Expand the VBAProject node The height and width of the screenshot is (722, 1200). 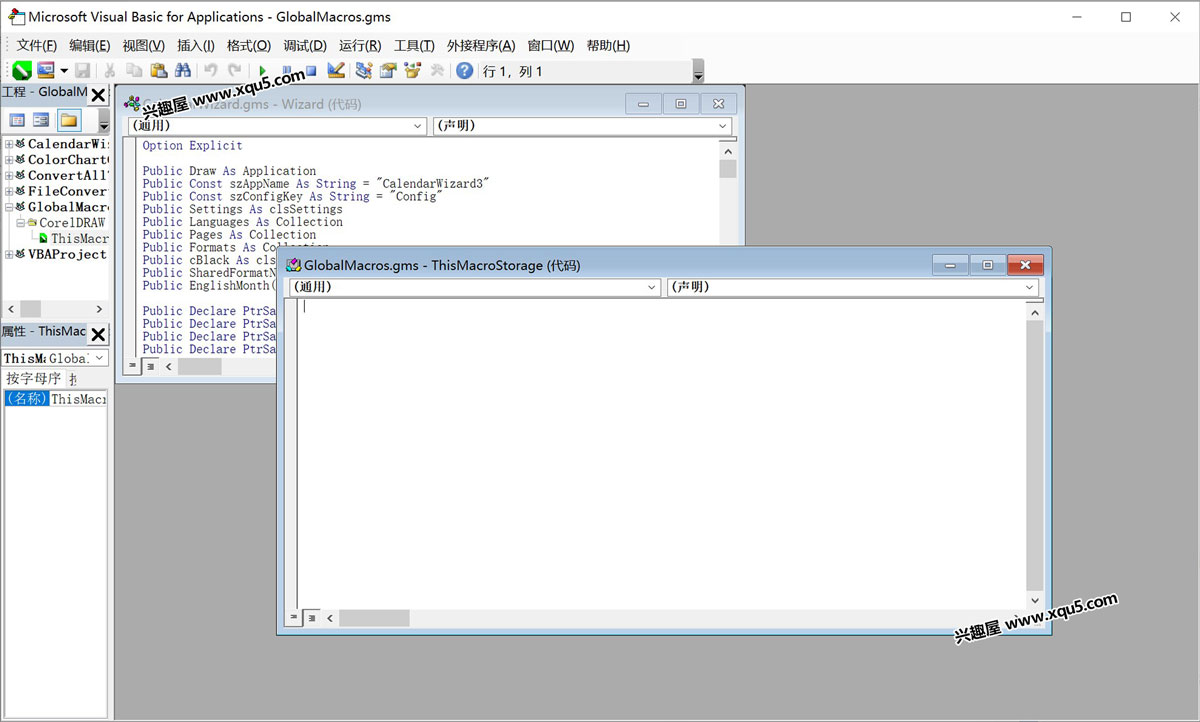point(9,255)
